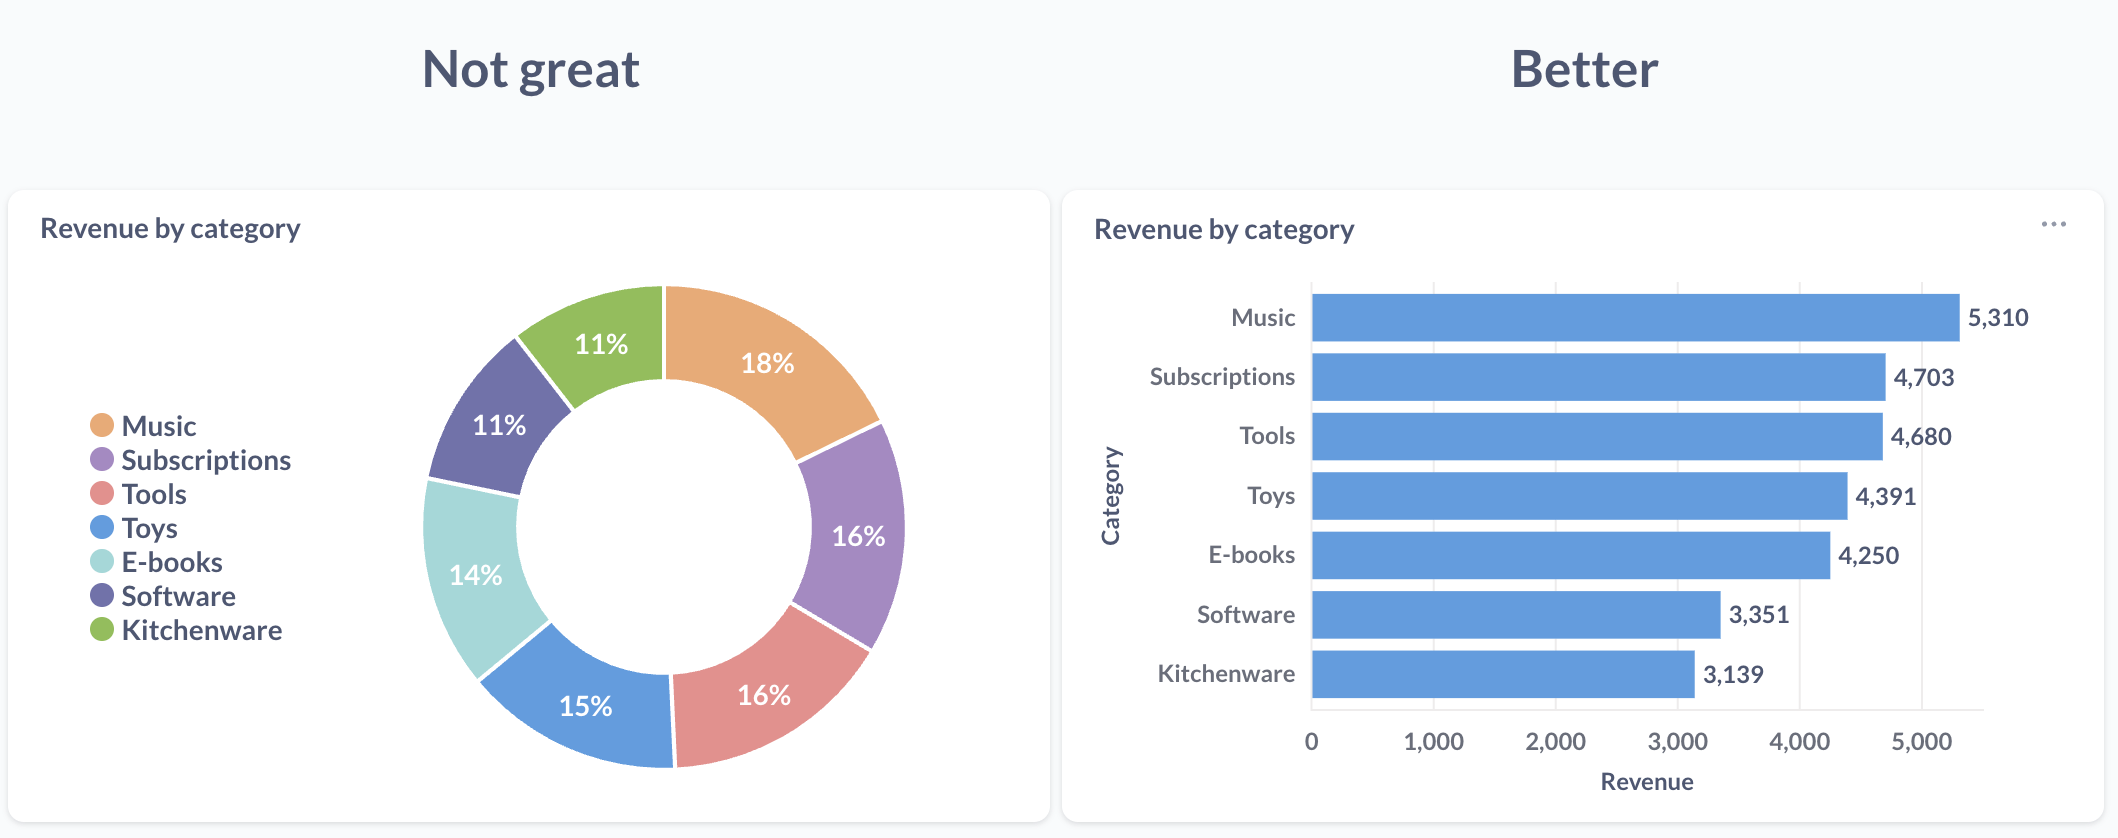
Task: Toggle Subscriptions series via its legend dot
Action: (x=102, y=460)
